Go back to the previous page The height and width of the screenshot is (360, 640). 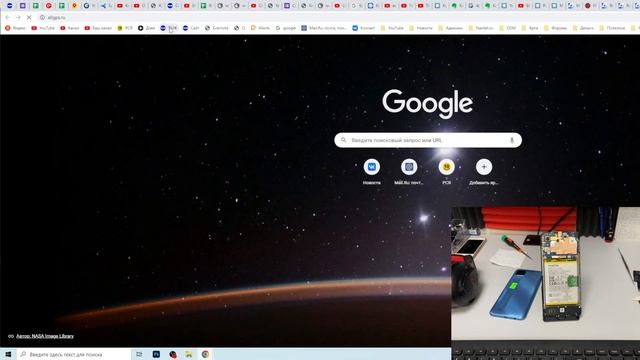[x=8, y=18]
